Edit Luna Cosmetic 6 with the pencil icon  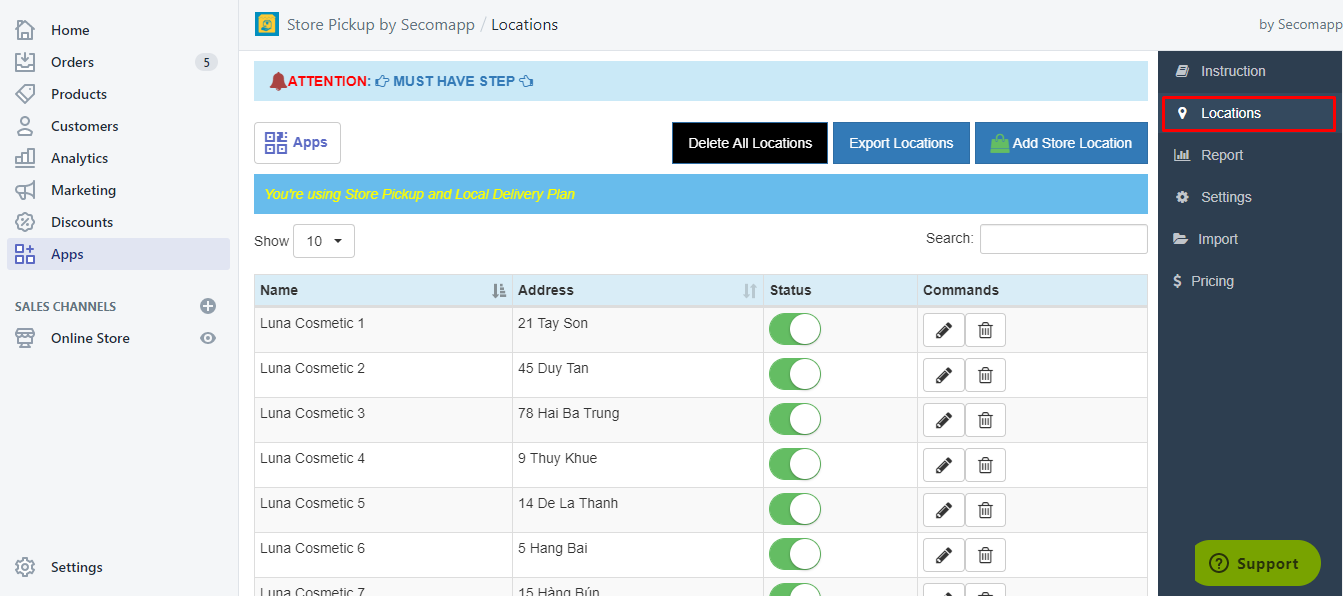pyautogui.click(x=944, y=555)
